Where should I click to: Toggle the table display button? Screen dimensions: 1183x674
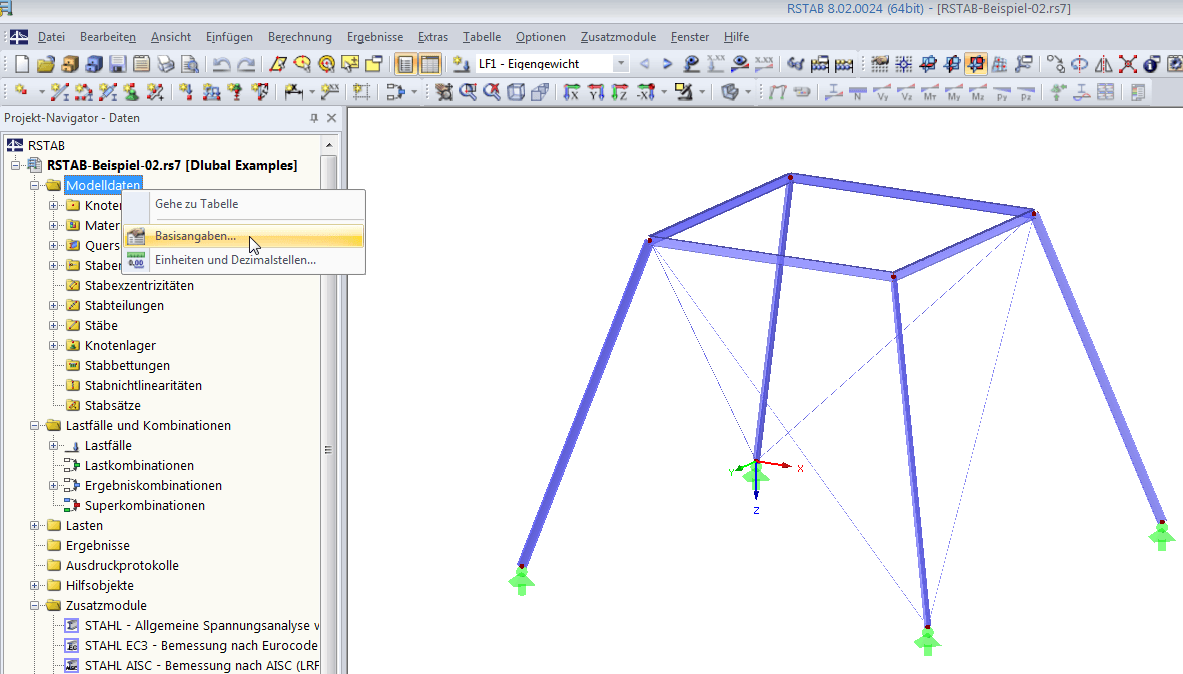point(429,64)
